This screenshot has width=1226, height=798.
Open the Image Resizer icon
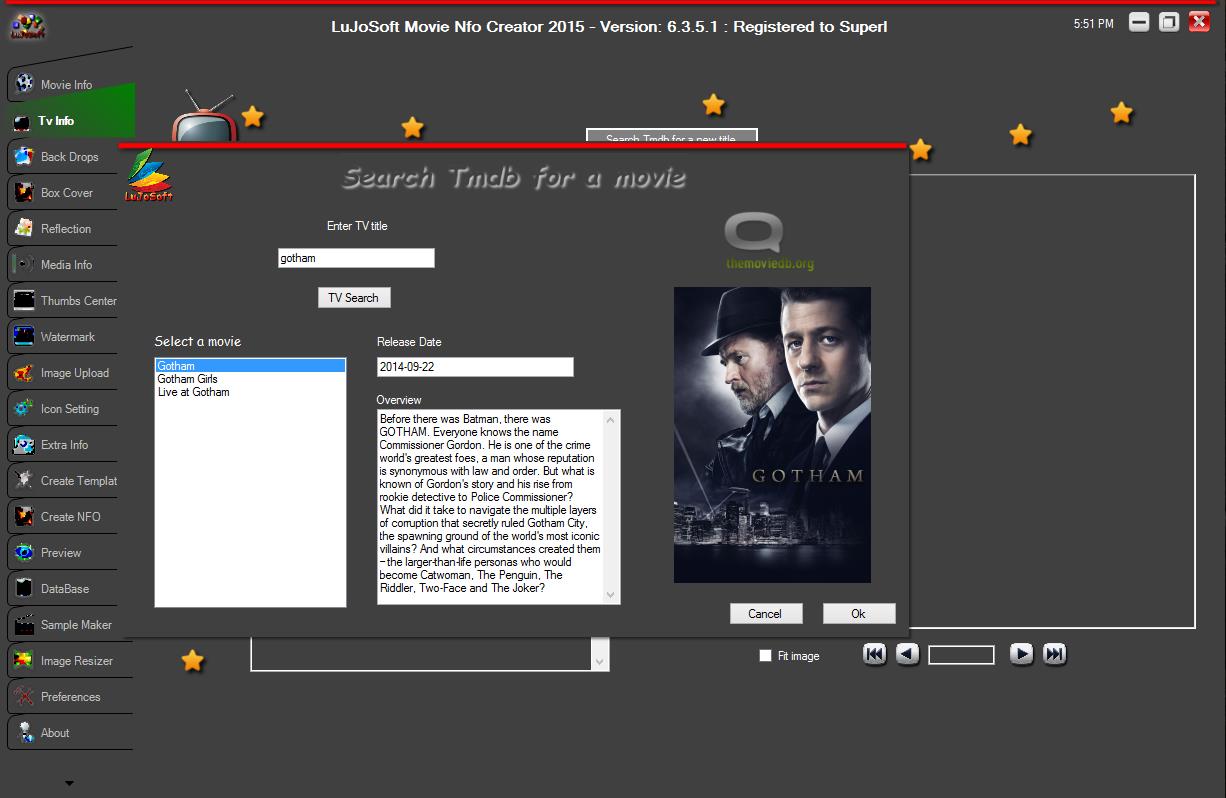24,660
